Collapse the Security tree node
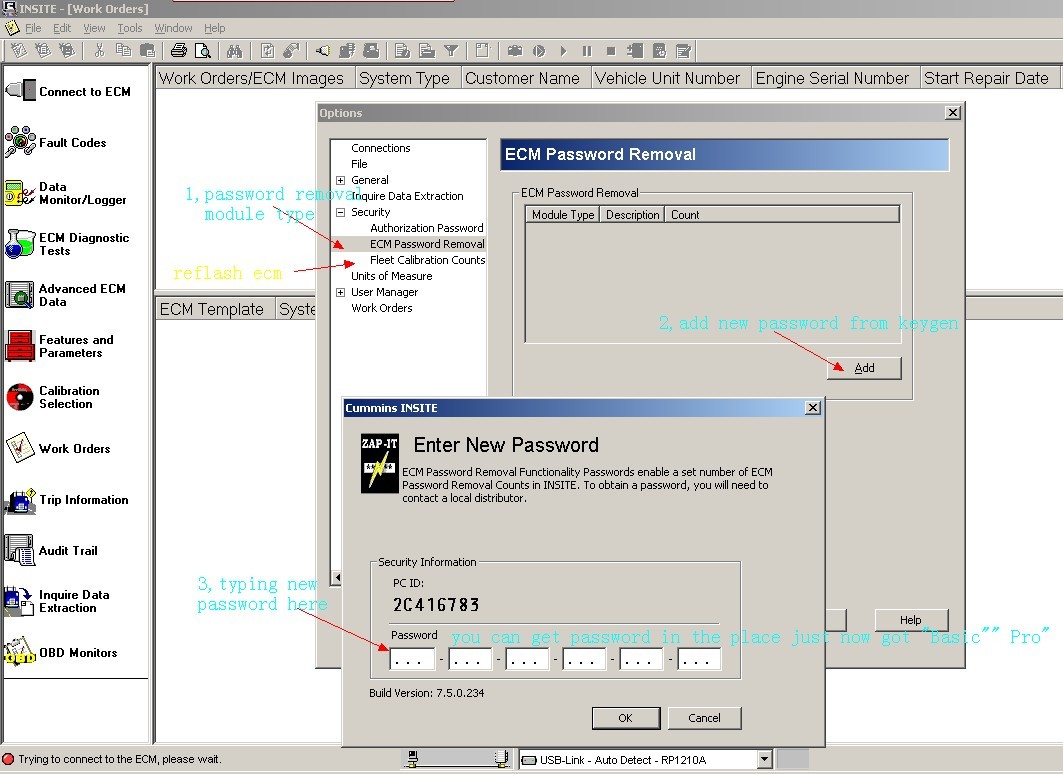The width and height of the screenshot is (1063, 774). coord(340,212)
